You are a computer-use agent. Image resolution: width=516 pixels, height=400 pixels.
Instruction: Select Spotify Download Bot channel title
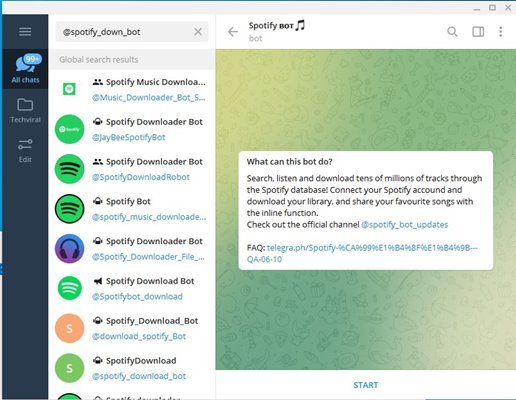(150, 281)
